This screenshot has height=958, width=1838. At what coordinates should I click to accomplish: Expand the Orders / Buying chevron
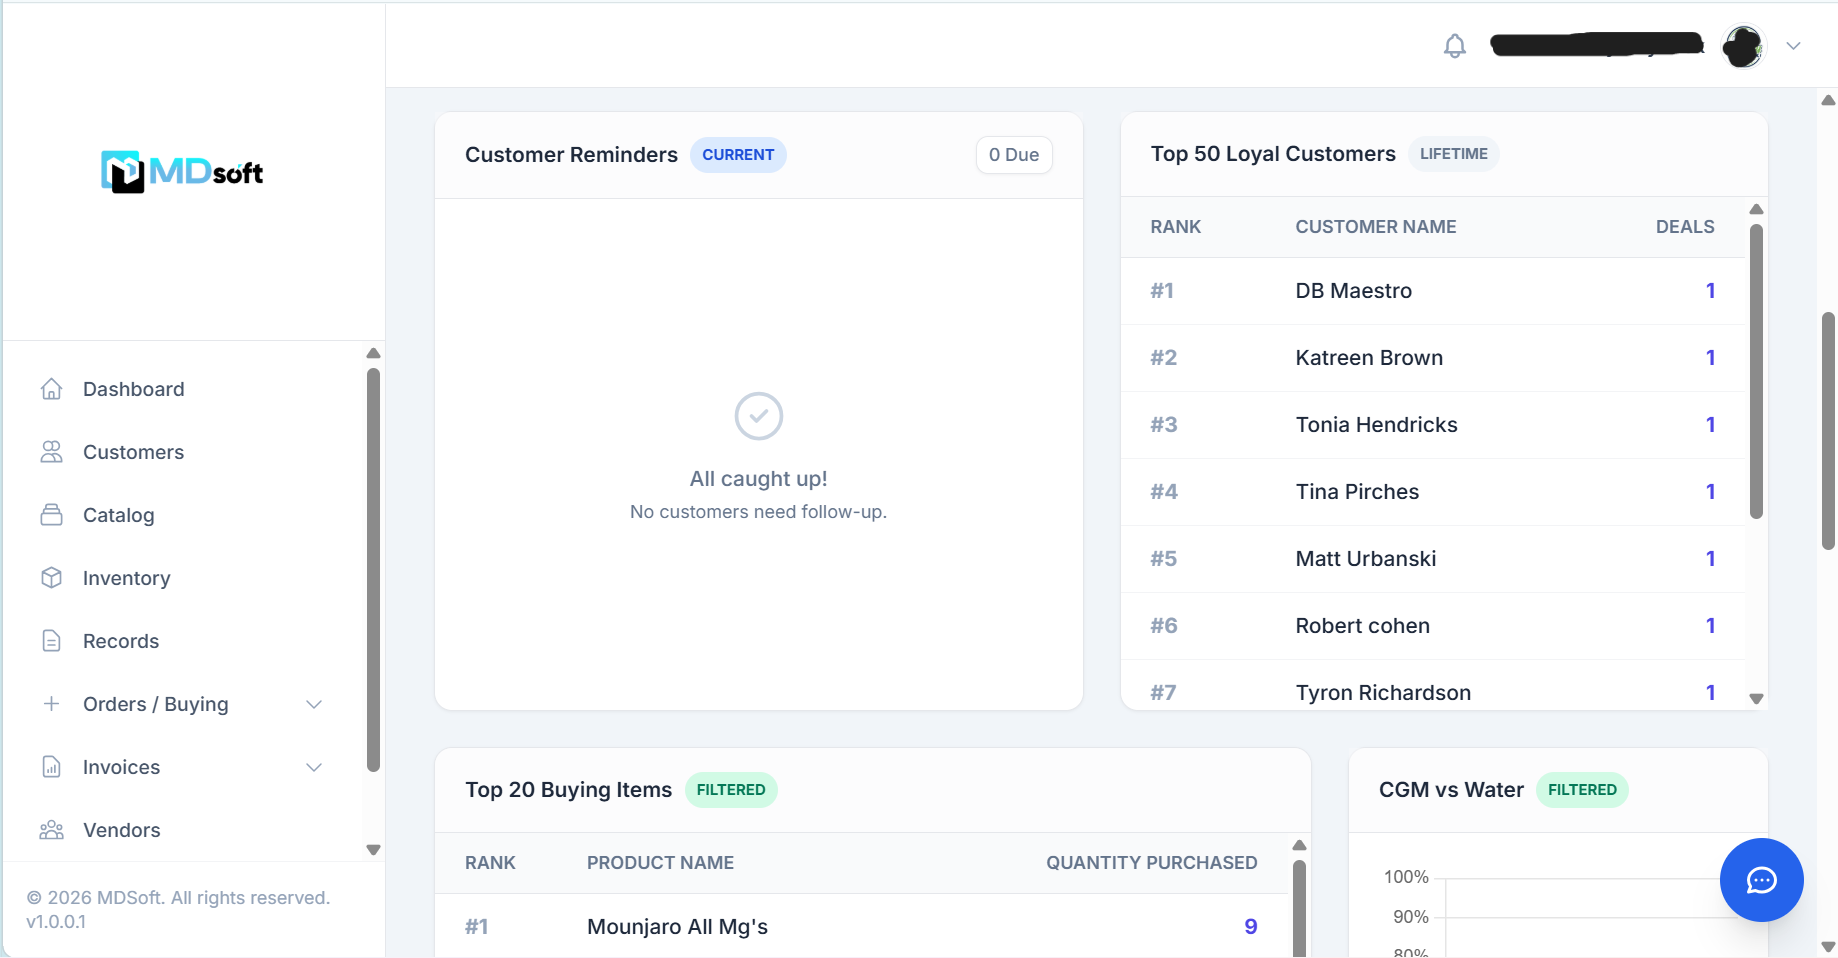point(314,704)
